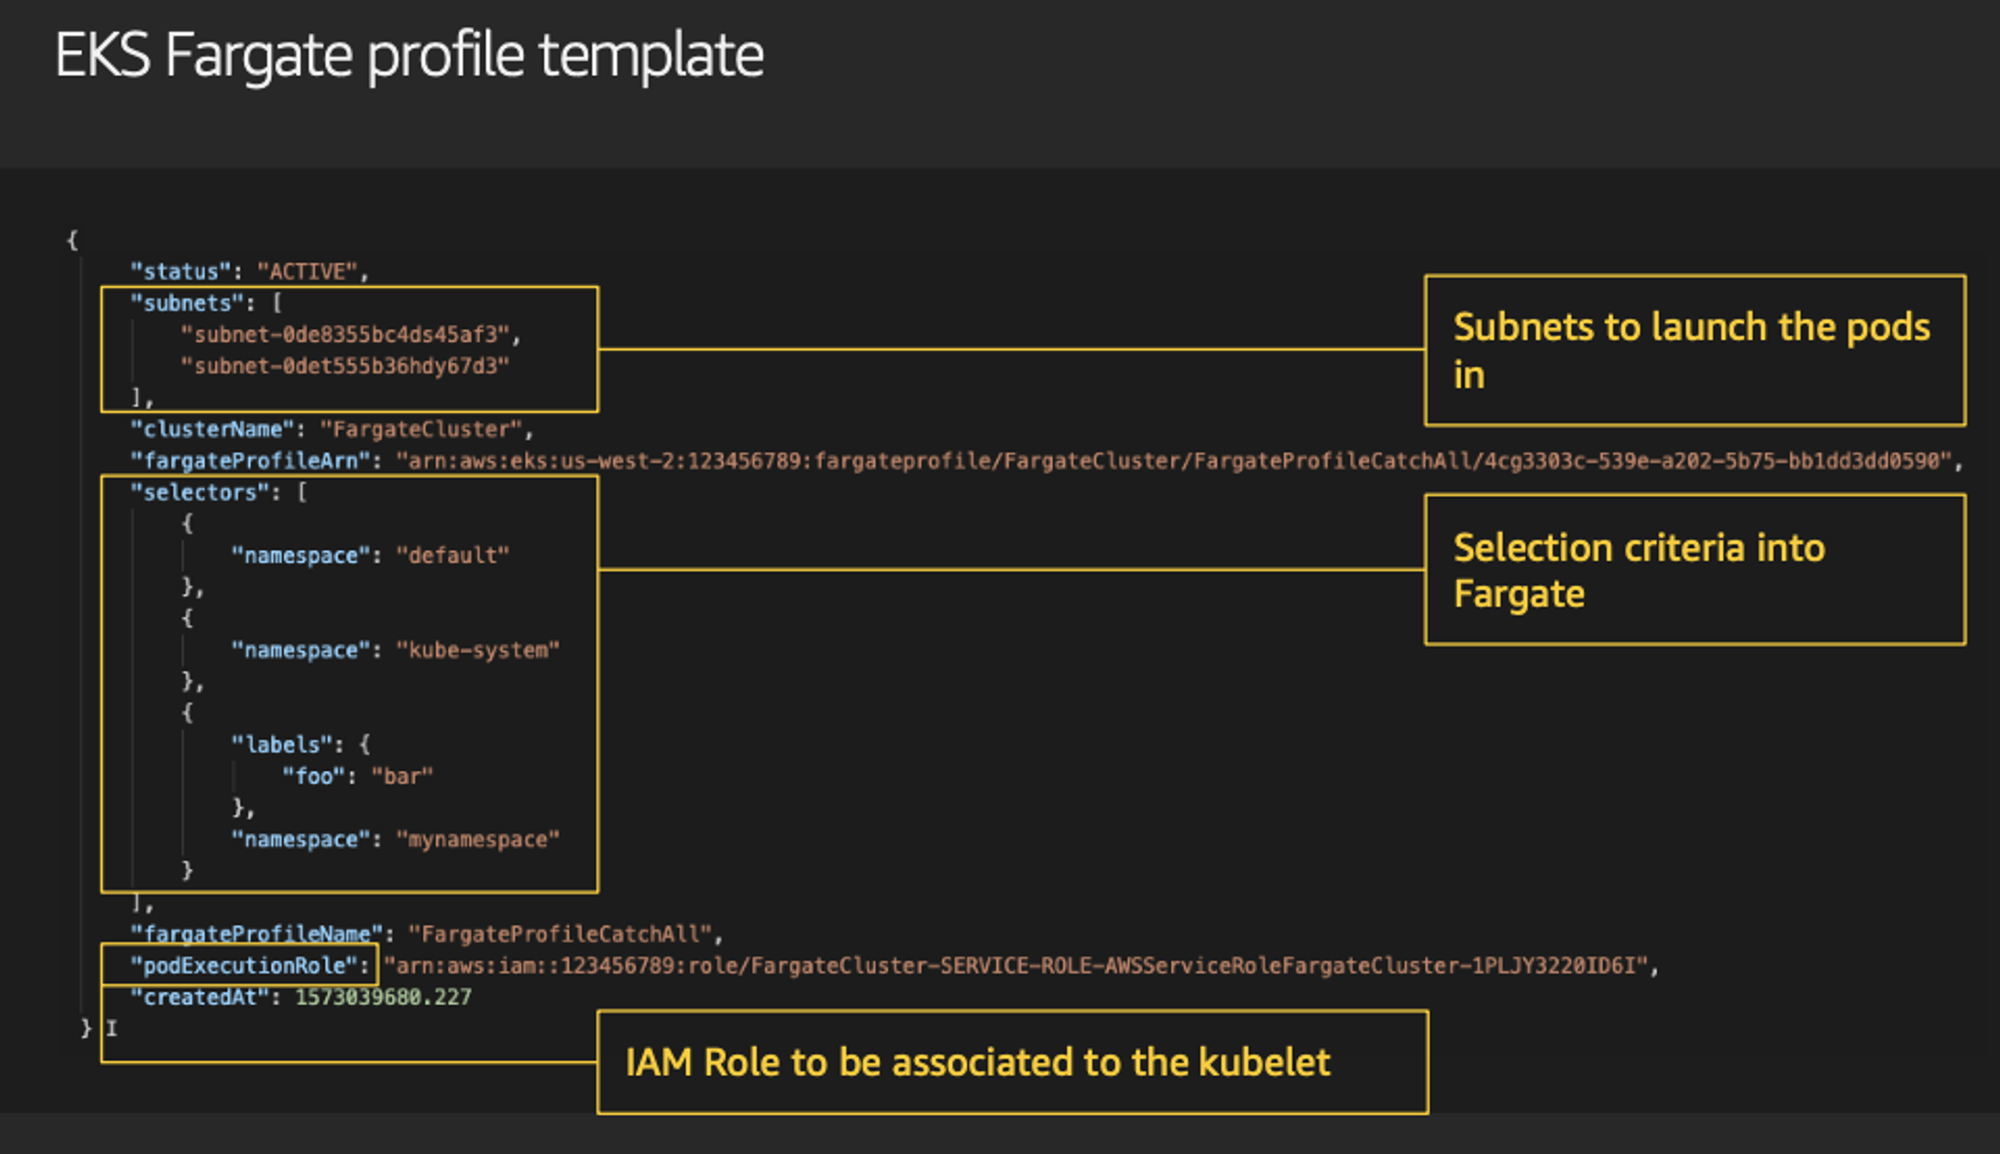
Task: Click the 'IAM Role to be associated' callout box
Action: pyautogui.click(x=1012, y=1063)
